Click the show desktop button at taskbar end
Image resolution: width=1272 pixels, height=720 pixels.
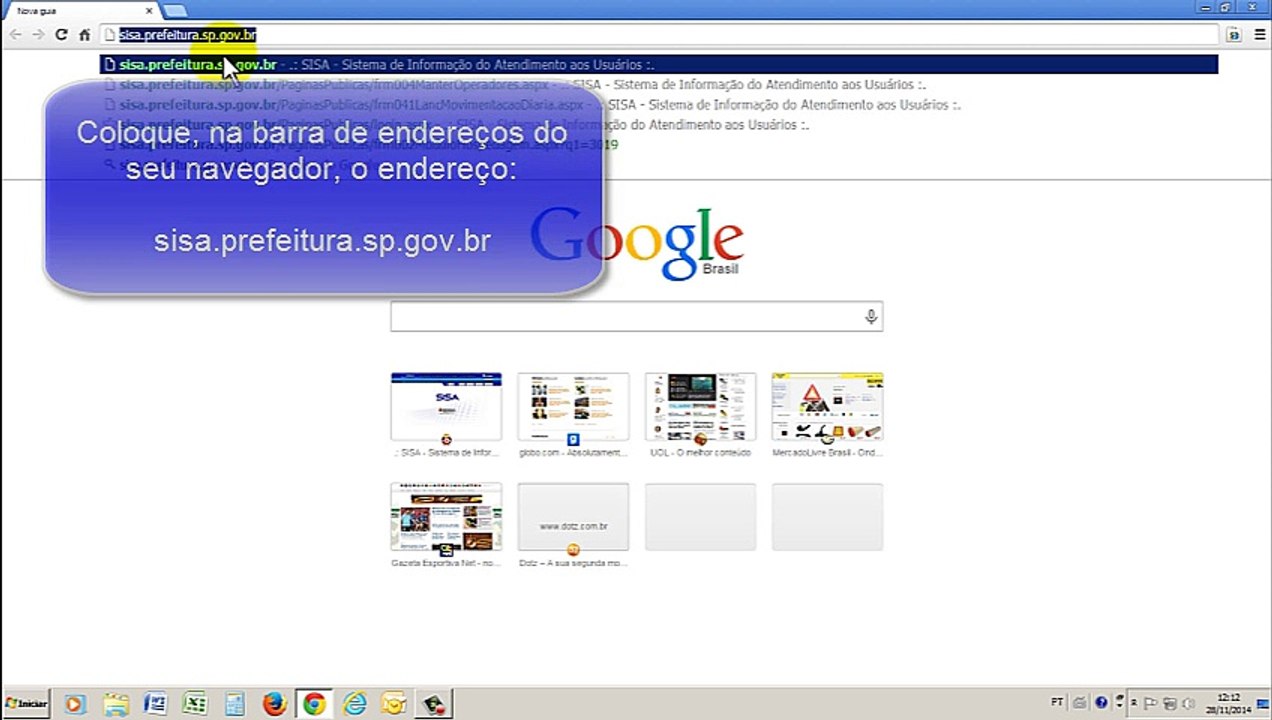pos(1265,704)
